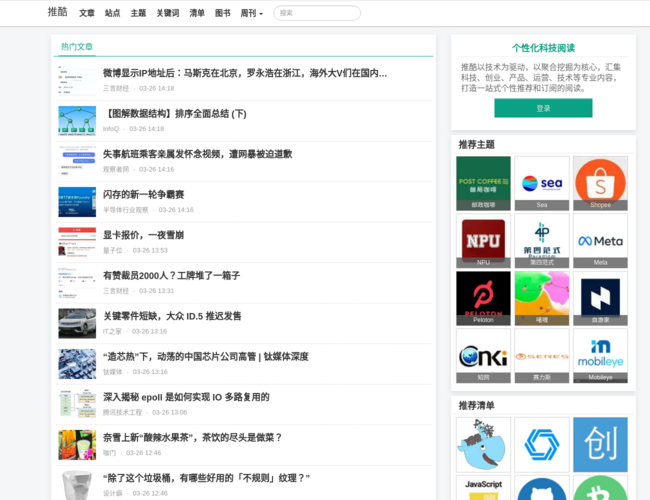Open article 深入揭秘 epoll 是如何实现 IO 多路复用的

click(x=186, y=397)
